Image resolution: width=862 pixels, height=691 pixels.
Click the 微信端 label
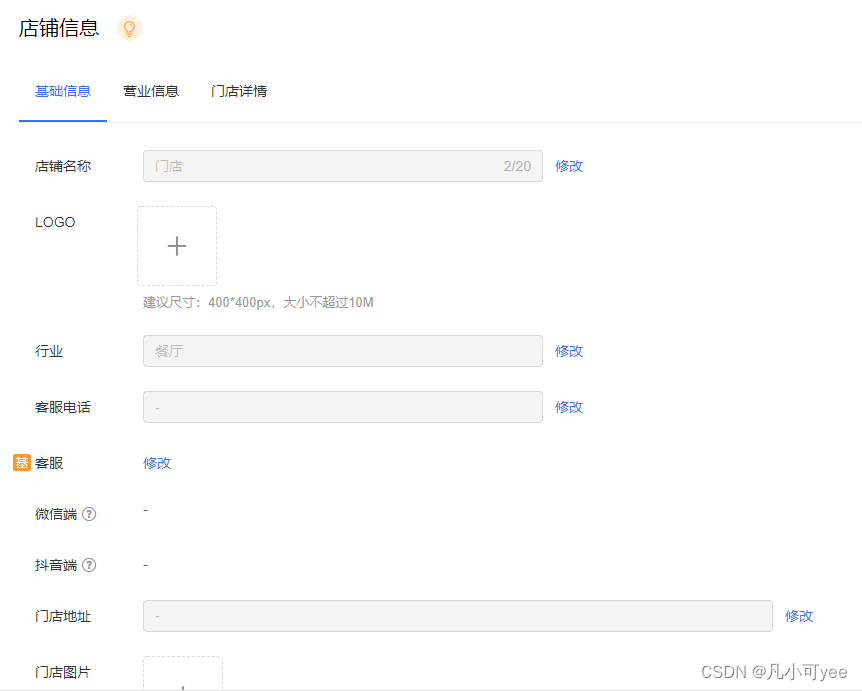tap(56, 514)
